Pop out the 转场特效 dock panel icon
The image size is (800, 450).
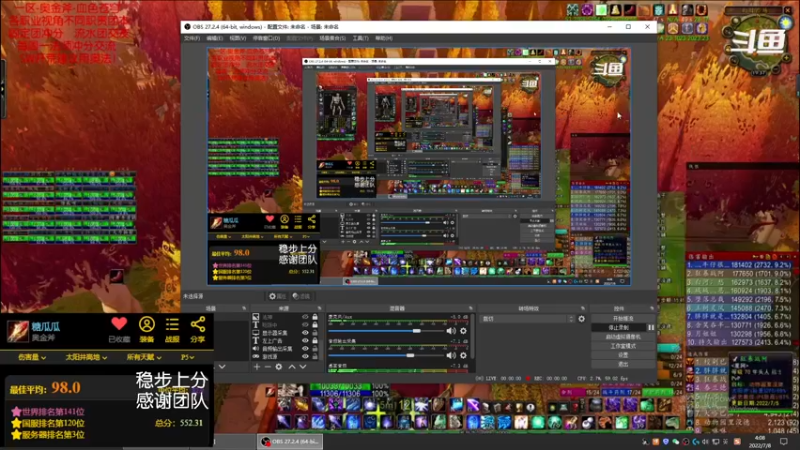[x=583, y=308]
